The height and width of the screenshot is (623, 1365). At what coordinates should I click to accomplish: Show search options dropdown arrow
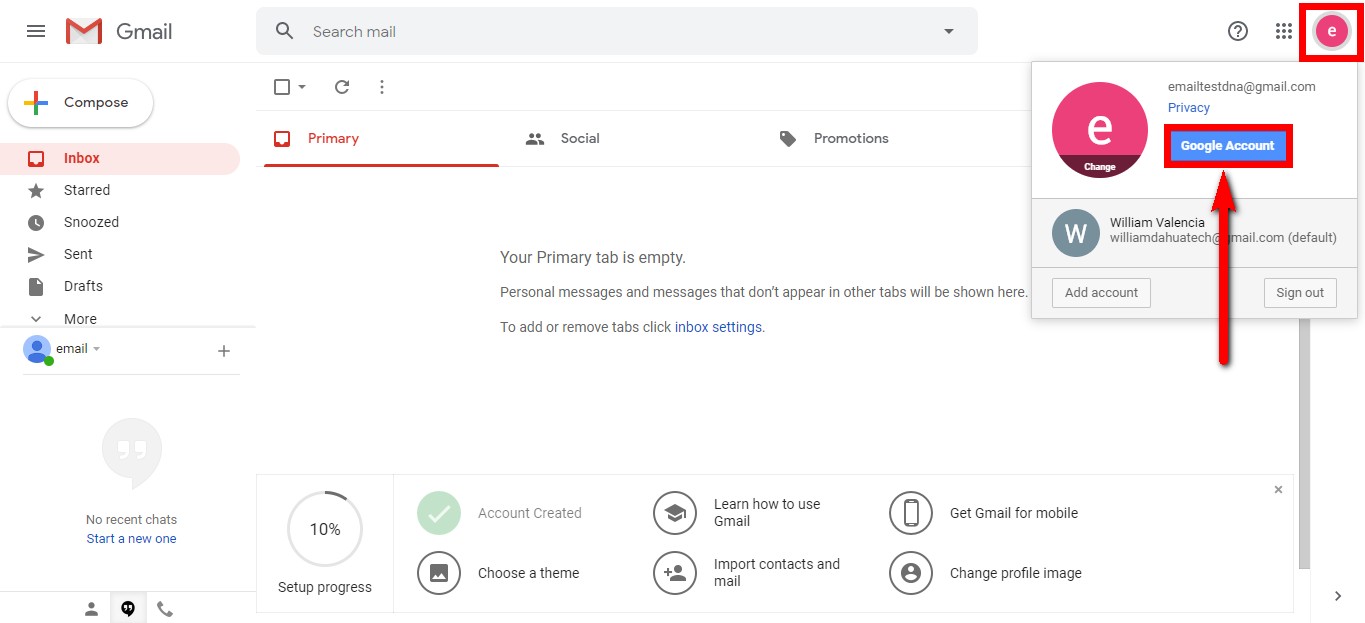[949, 31]
